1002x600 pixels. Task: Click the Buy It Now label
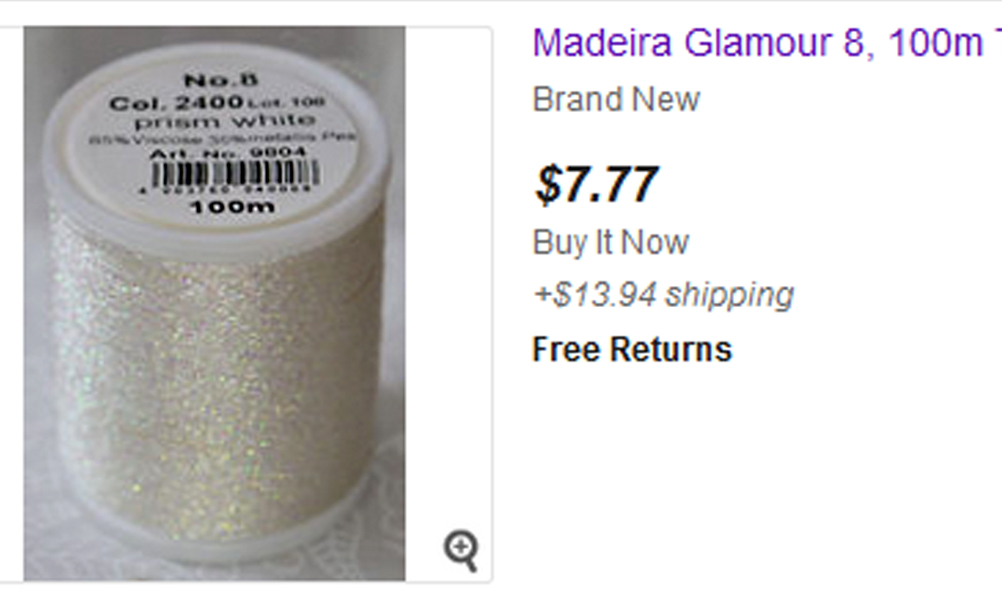611,242
